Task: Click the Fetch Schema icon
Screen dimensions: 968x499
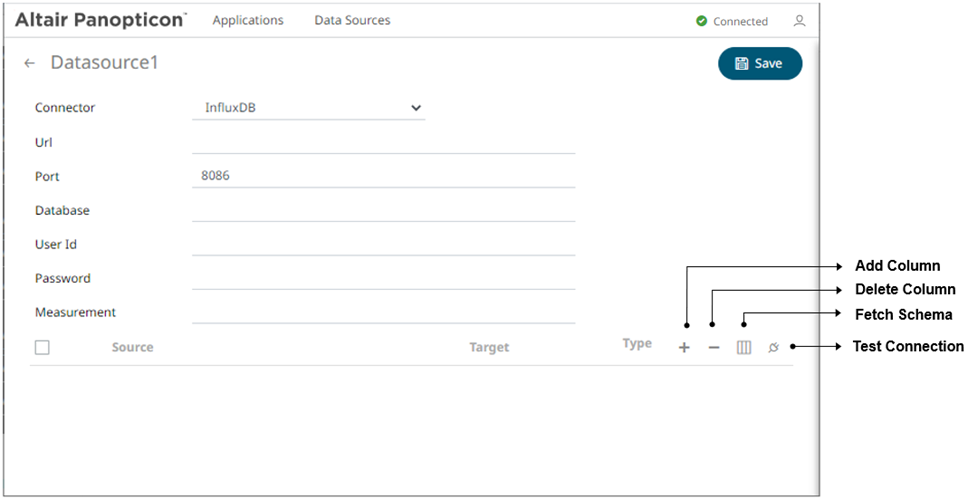Action: click(744, 348)
